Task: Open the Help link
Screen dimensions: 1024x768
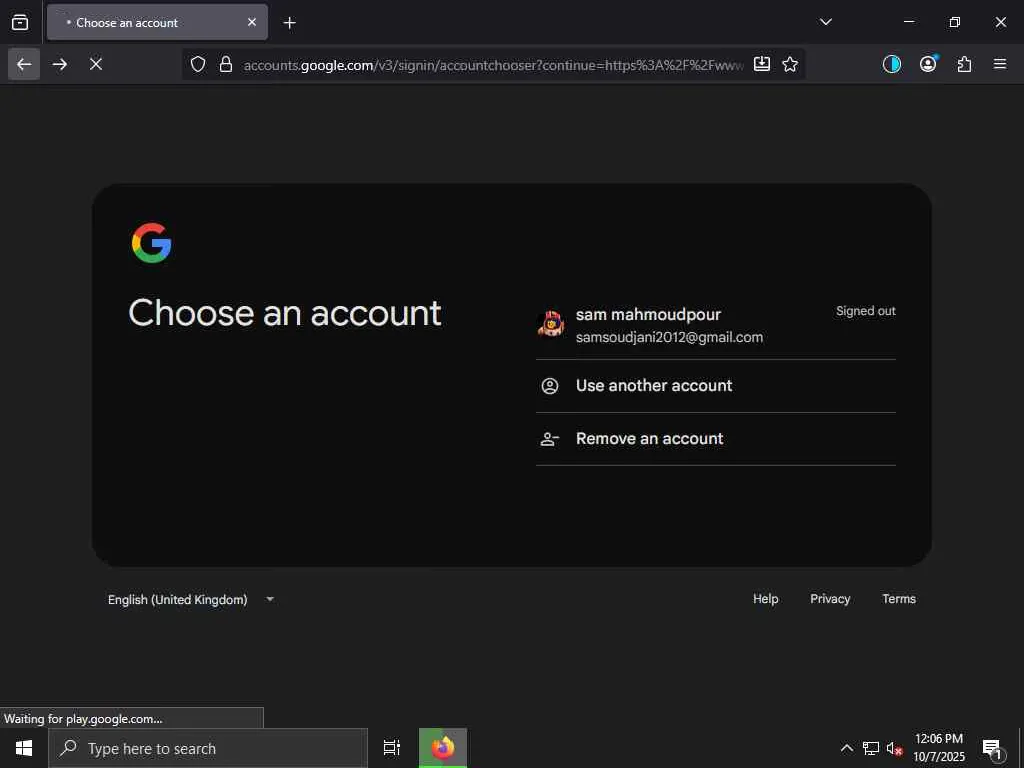Action: tap(765, 599)
